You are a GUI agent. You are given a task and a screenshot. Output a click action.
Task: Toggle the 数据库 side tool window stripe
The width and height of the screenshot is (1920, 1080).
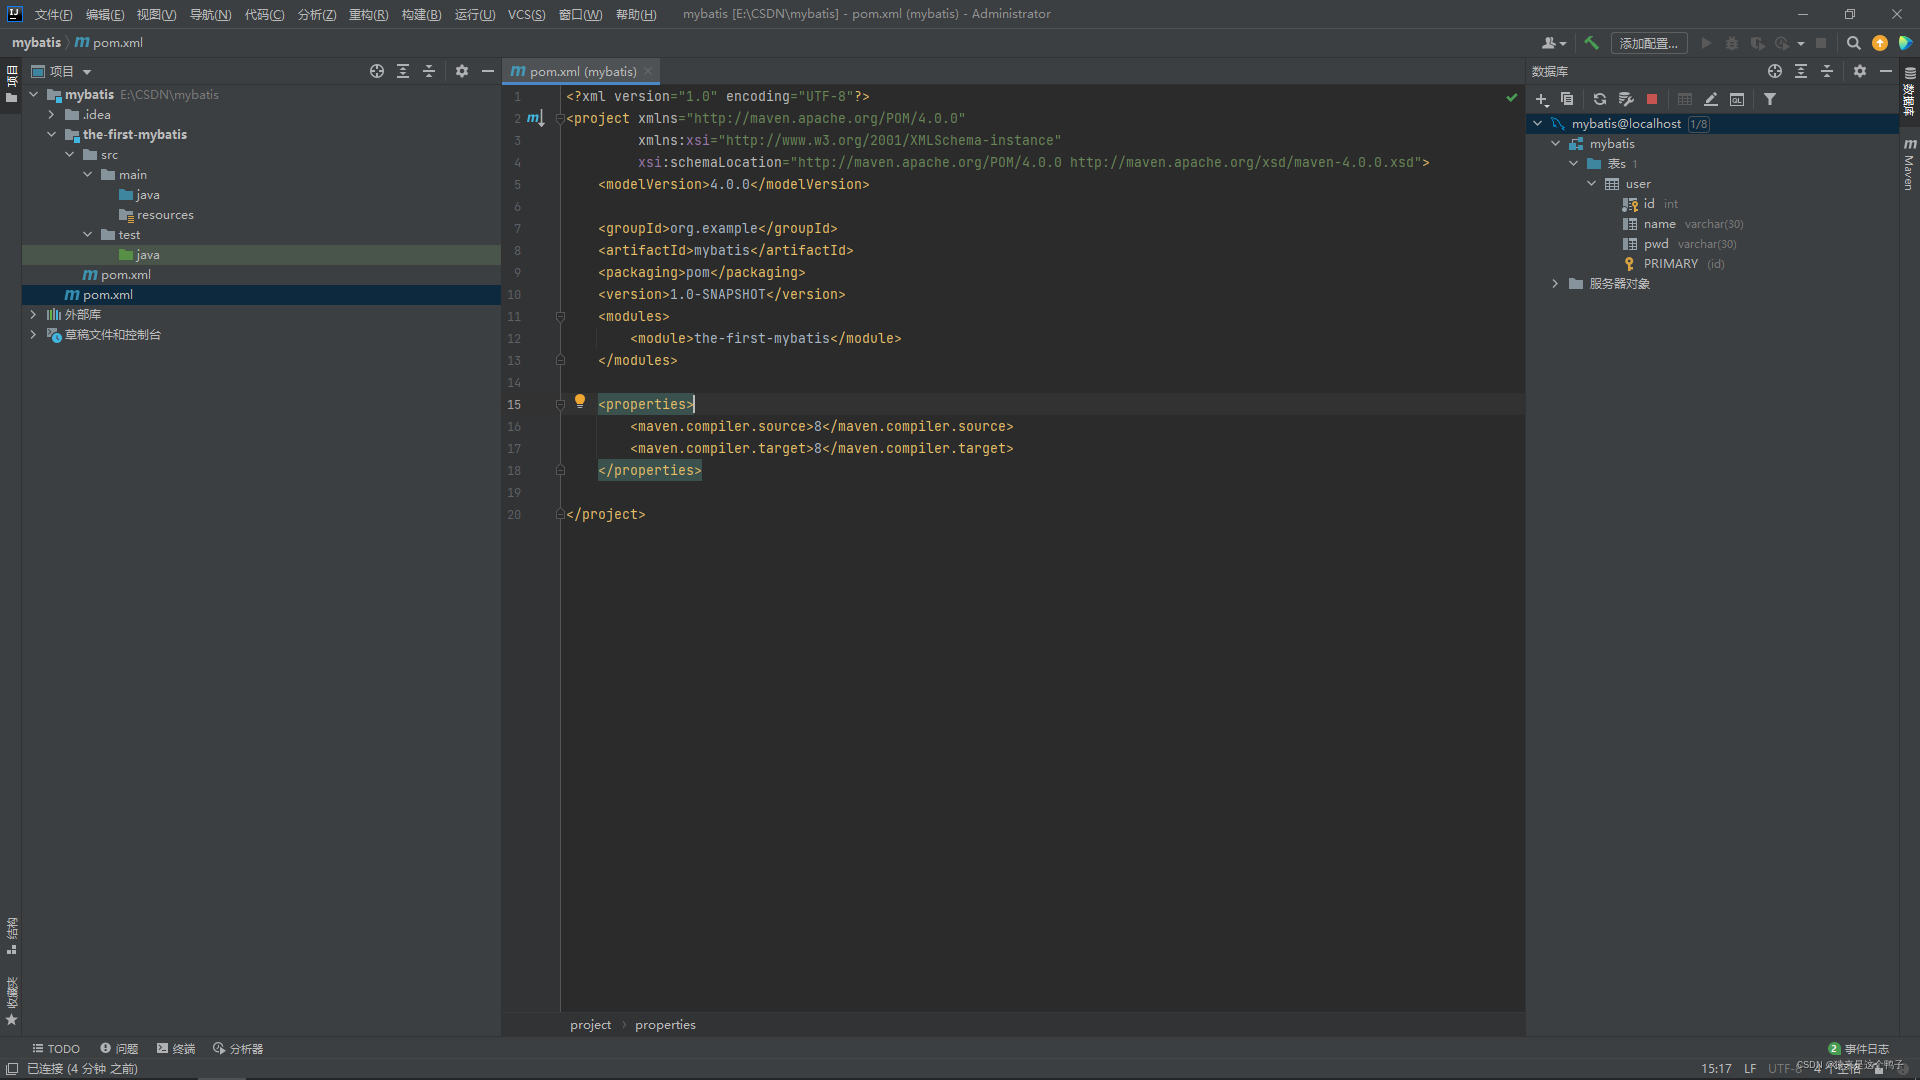tap(1909, 92)
